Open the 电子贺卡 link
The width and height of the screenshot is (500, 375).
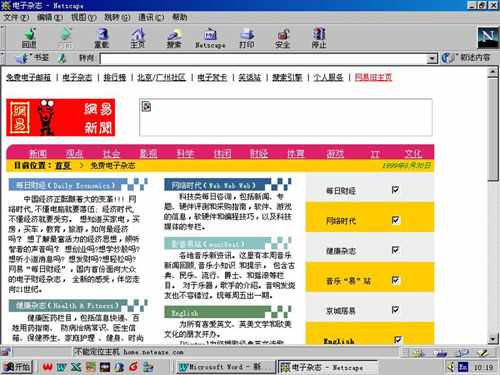click(x=212, y=77)
